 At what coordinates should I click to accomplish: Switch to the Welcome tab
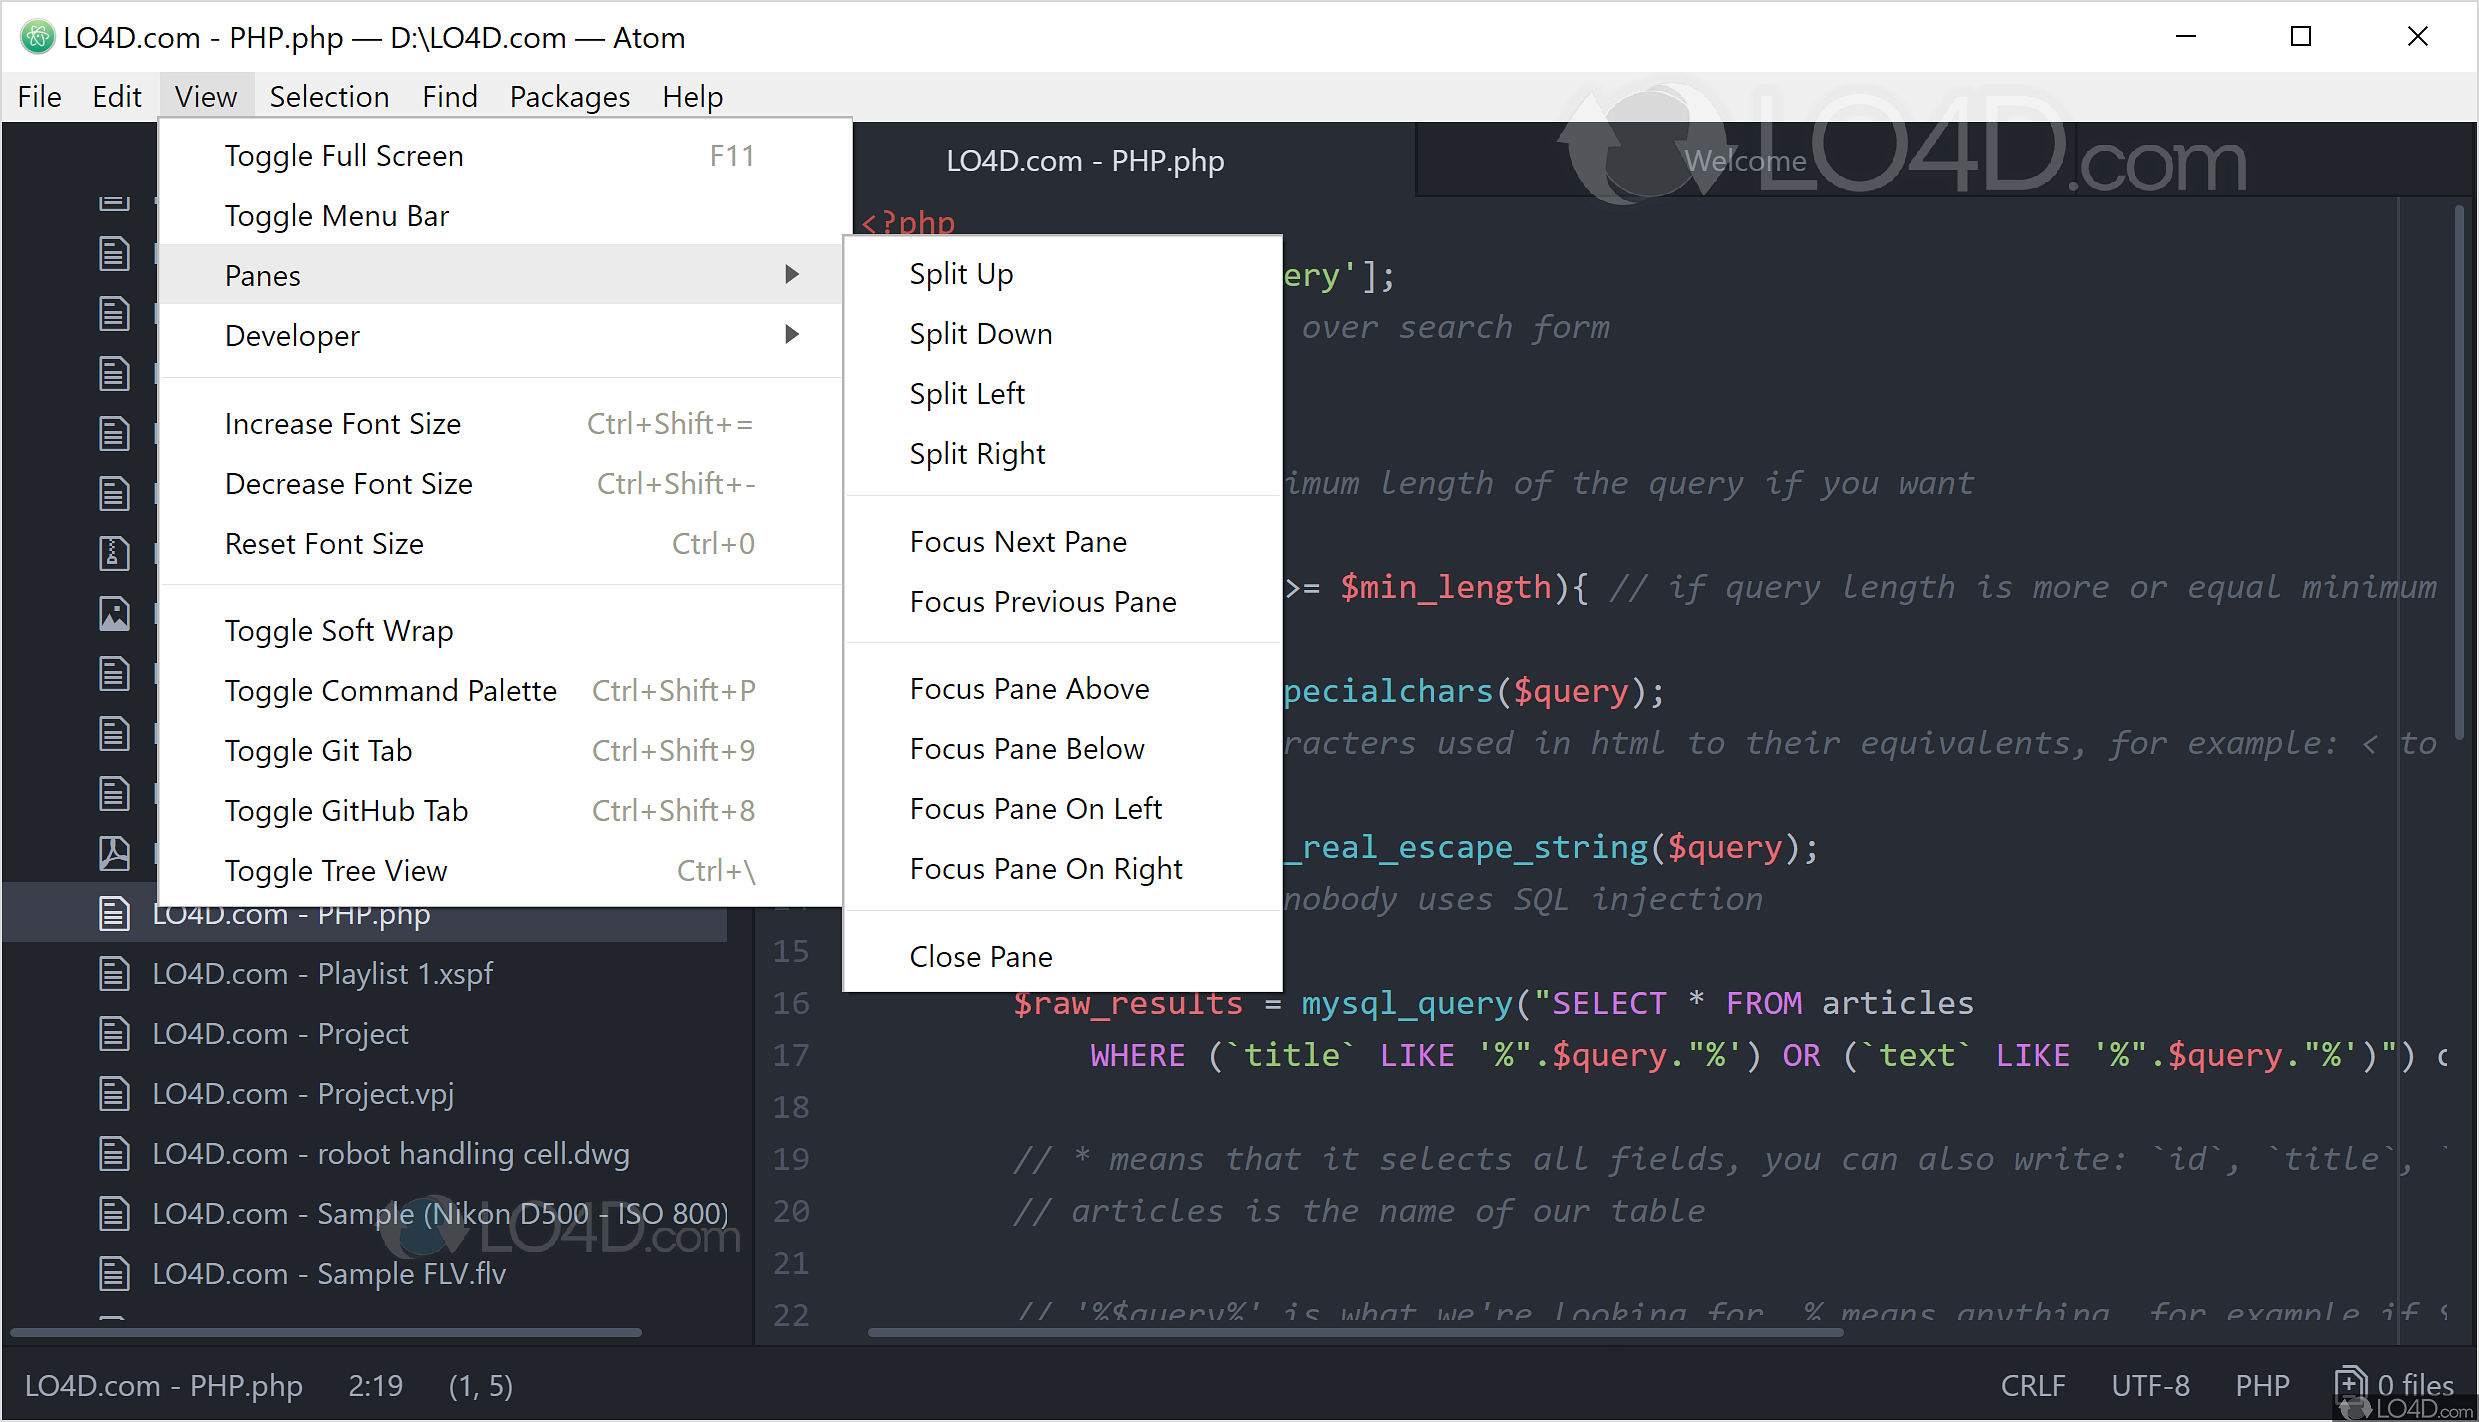1744,161
